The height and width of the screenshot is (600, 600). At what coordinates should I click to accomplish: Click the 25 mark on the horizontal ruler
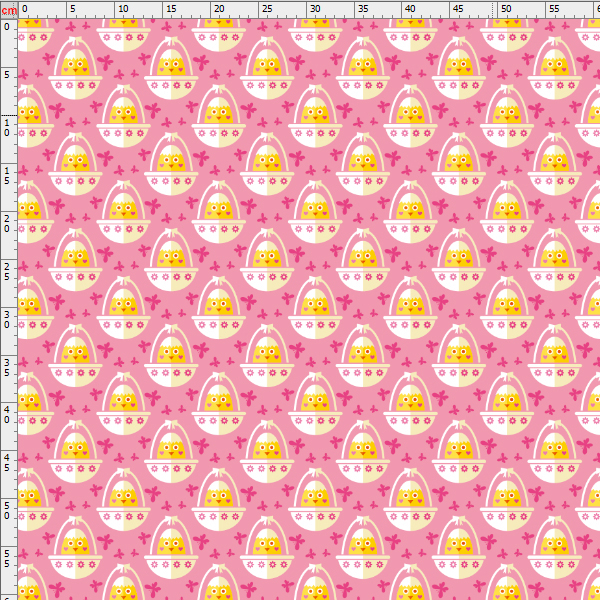coord(267,8)
